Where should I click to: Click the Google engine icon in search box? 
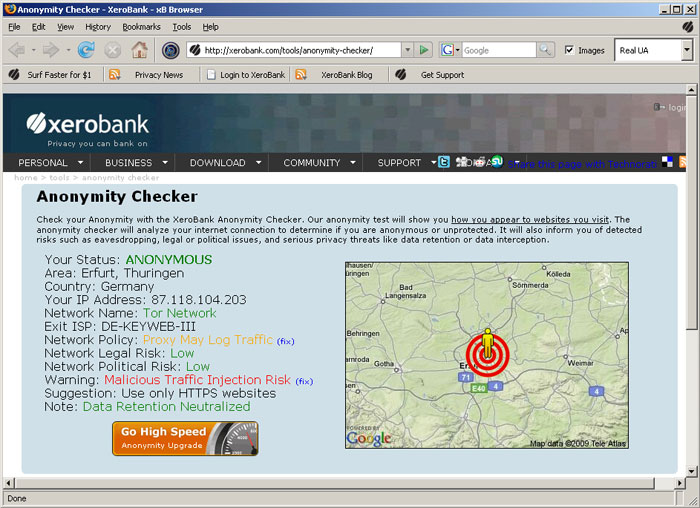pos(447,50)
